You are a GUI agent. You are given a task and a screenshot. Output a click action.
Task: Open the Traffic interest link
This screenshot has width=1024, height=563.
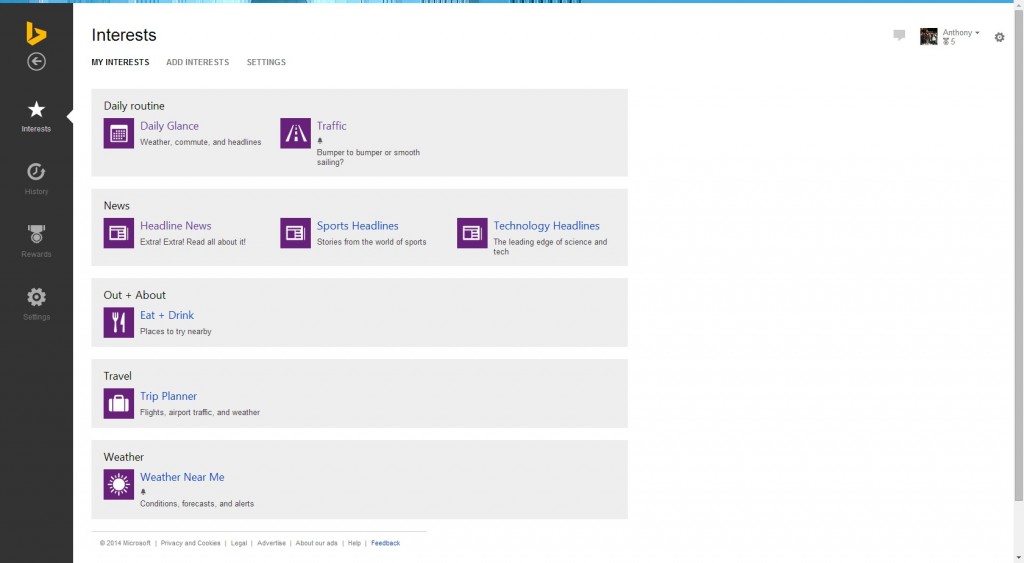pyautogui.click(x=332, y=126)
